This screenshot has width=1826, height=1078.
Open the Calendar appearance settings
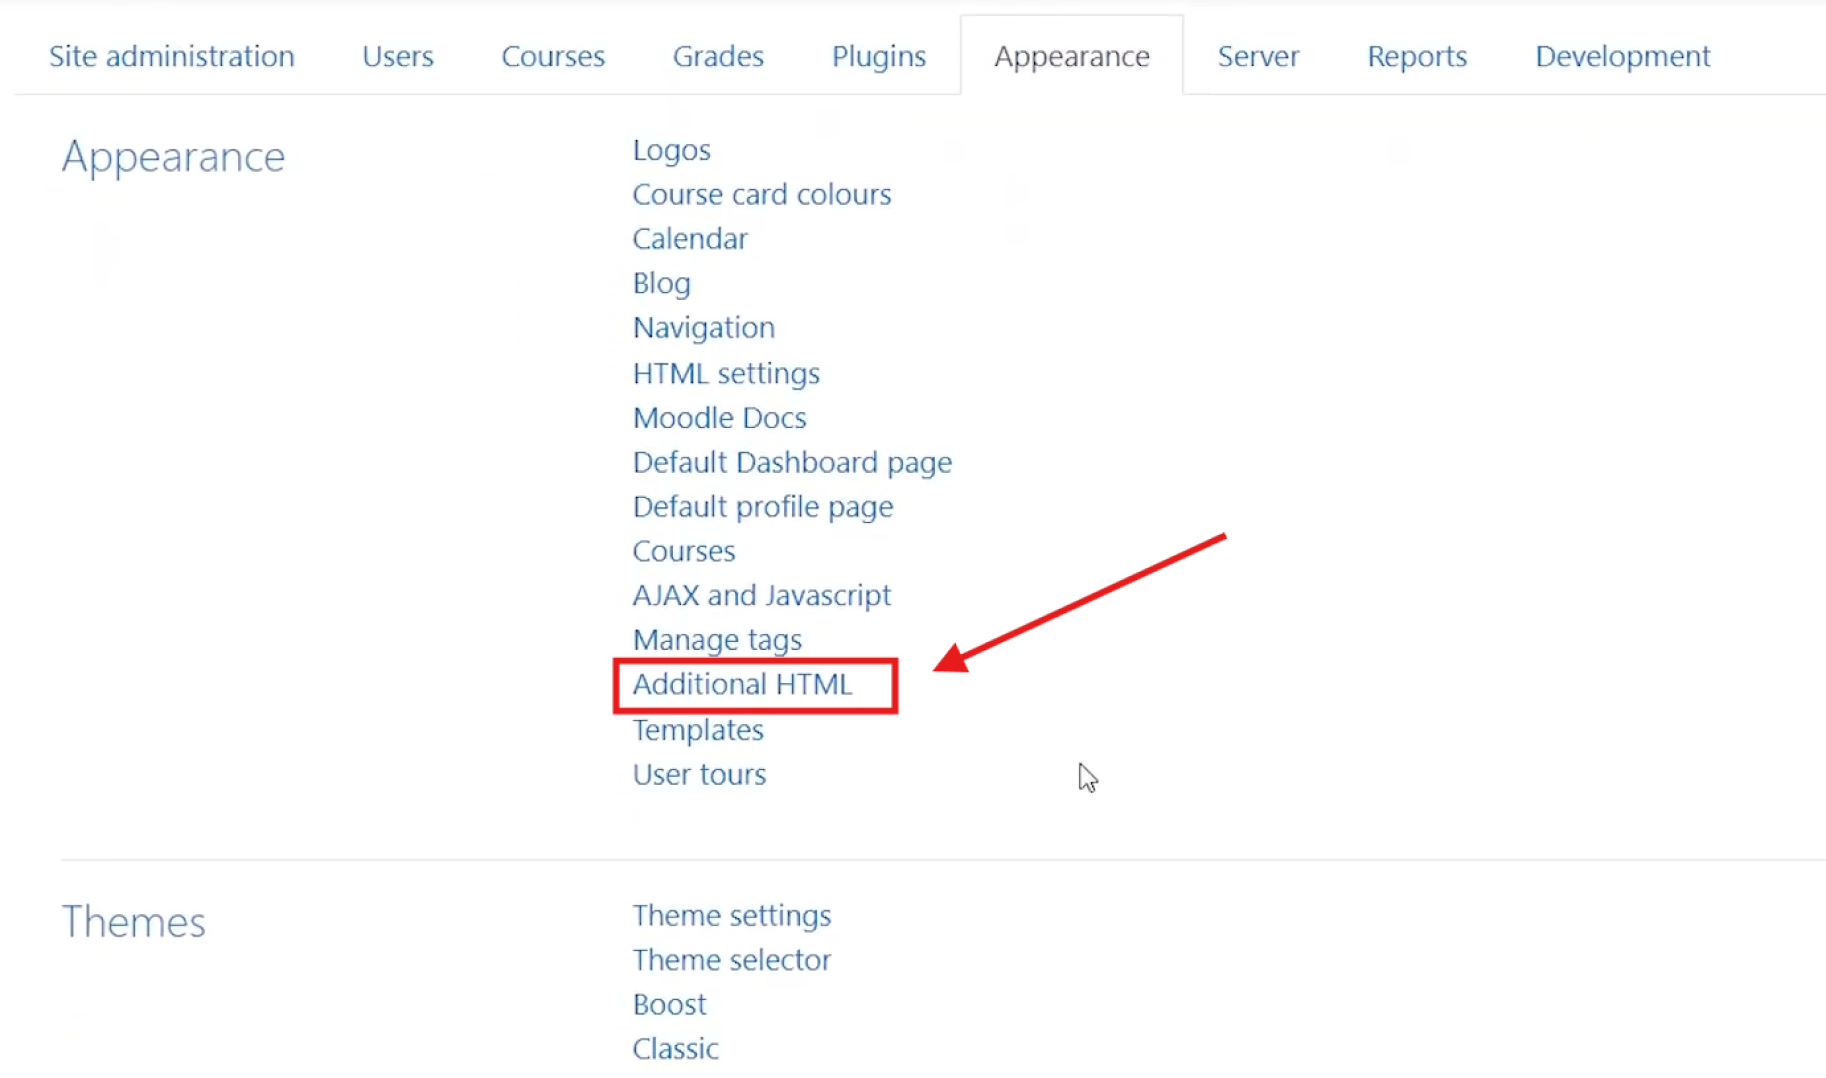[689, 239]
